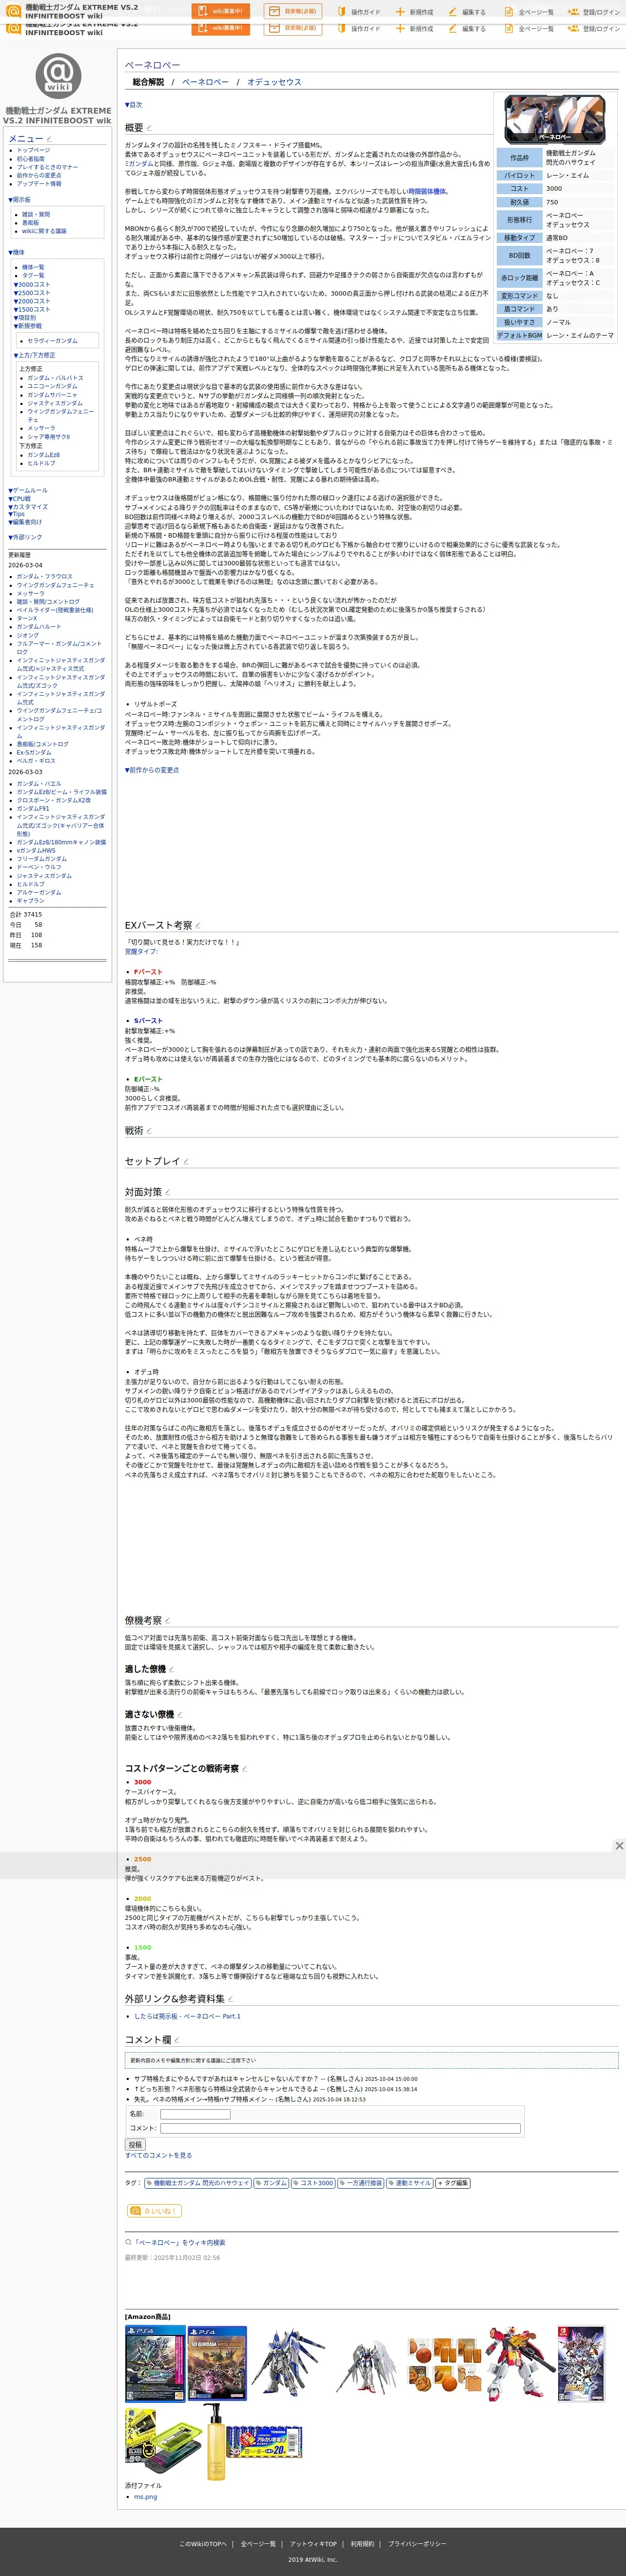Open したらば掲示板 - ペーネロペー Part.1 link
This screenshot has height=2576, width=626.
[187, 2016]
